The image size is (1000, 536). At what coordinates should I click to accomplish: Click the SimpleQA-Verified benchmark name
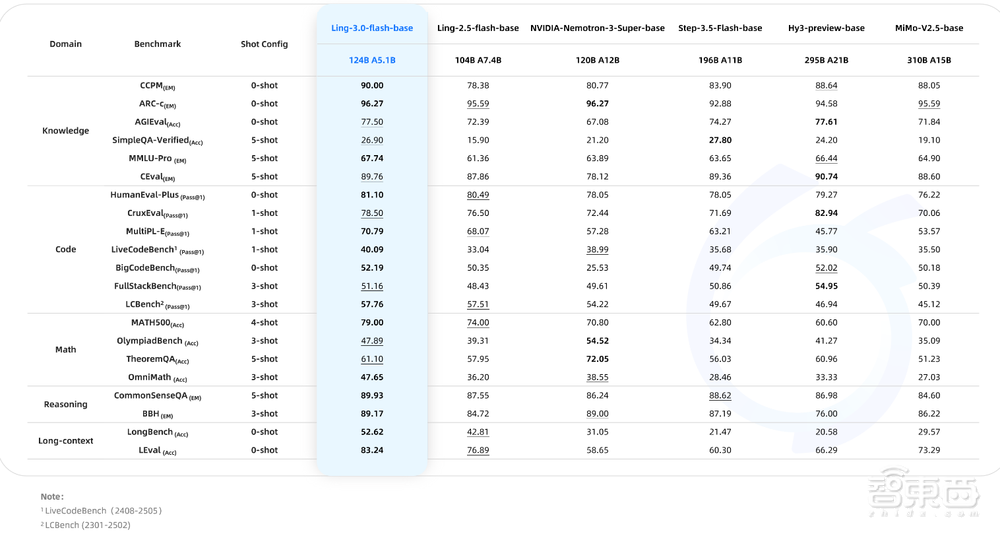pos(158,140)
